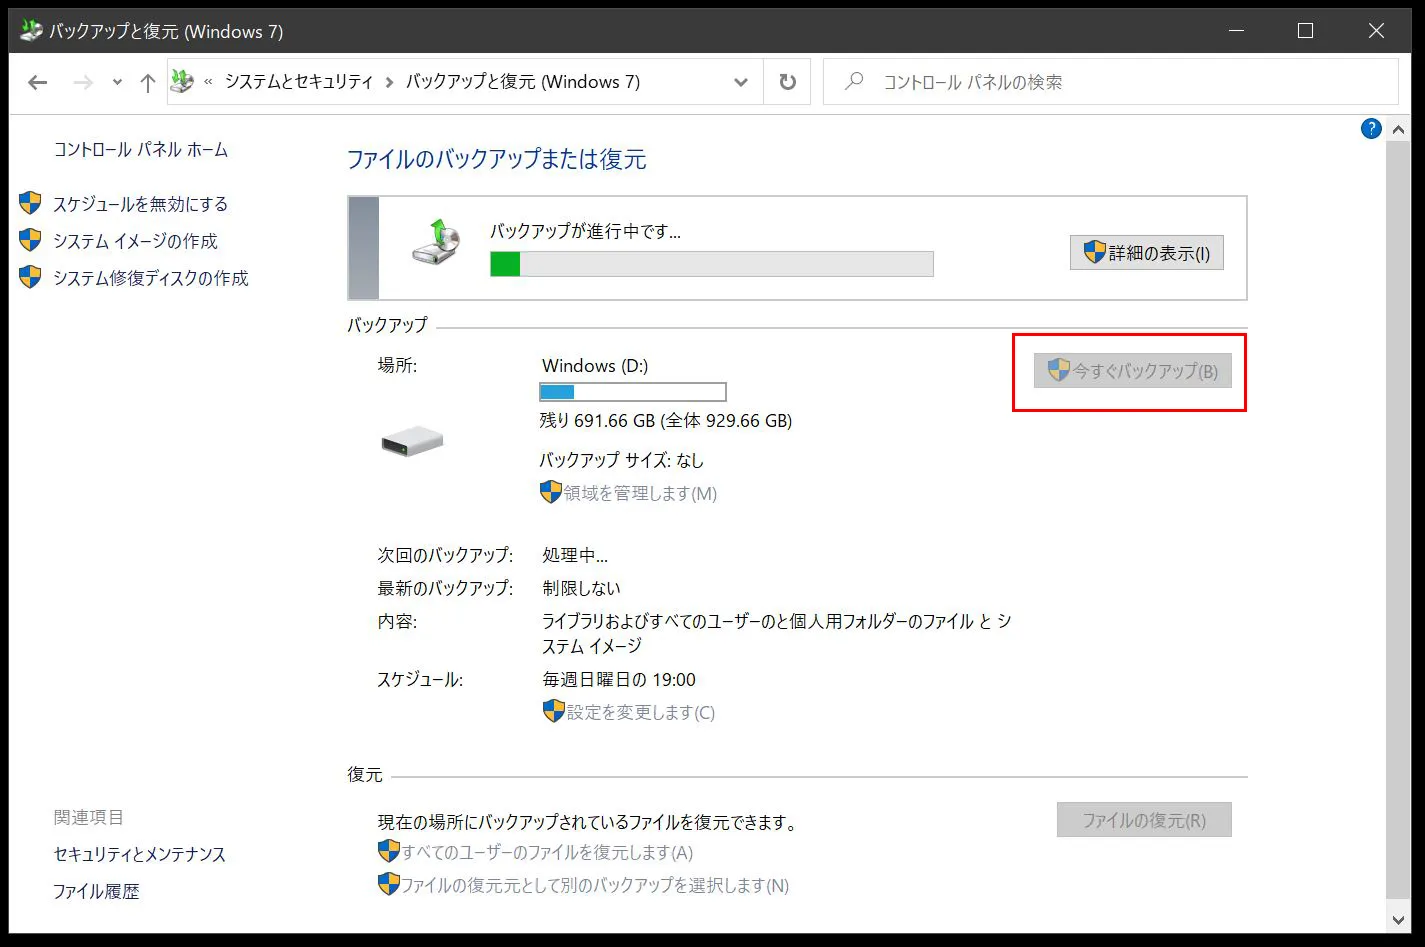Click the backup progress bar
The image size is (1425, 947).
pyautogui.click(x=712, y=264)
